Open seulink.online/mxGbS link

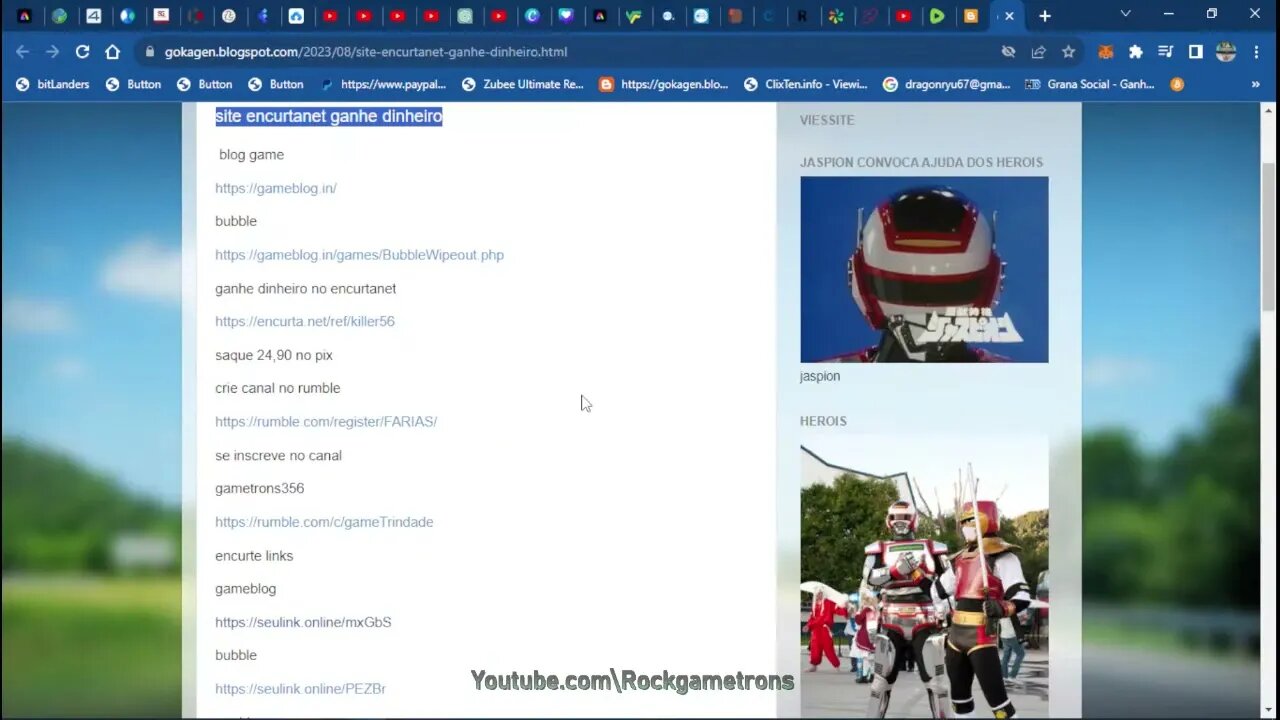coord(303,622)
